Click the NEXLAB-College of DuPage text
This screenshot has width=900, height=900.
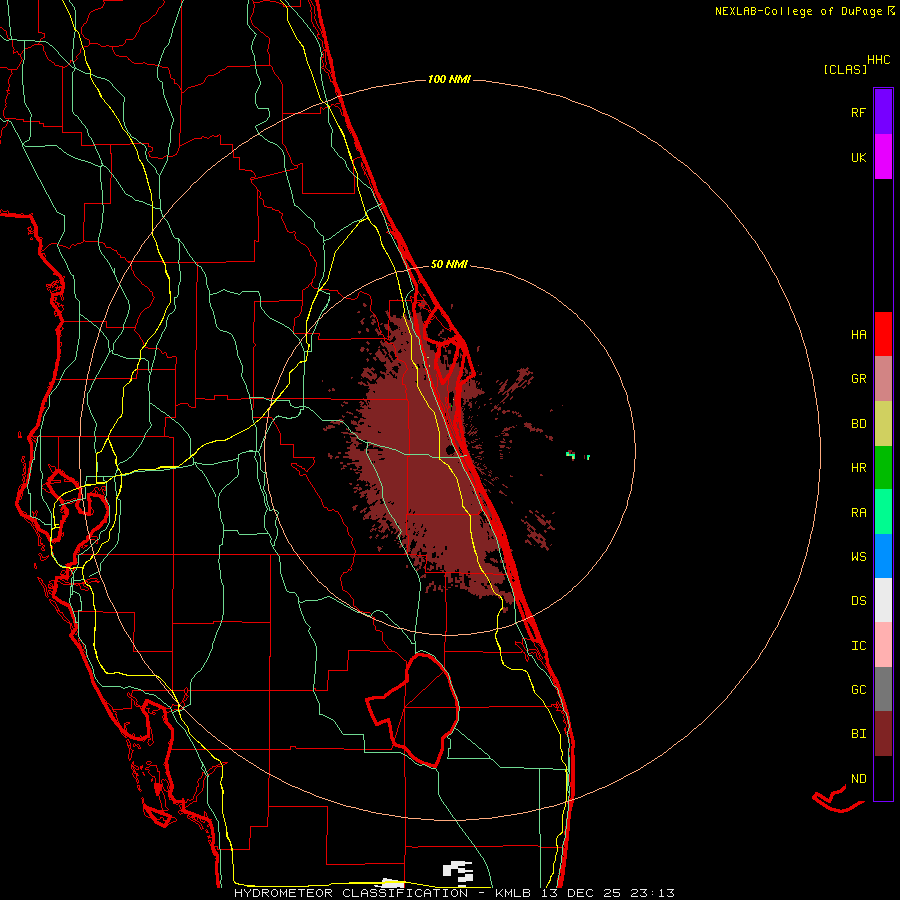798,11
